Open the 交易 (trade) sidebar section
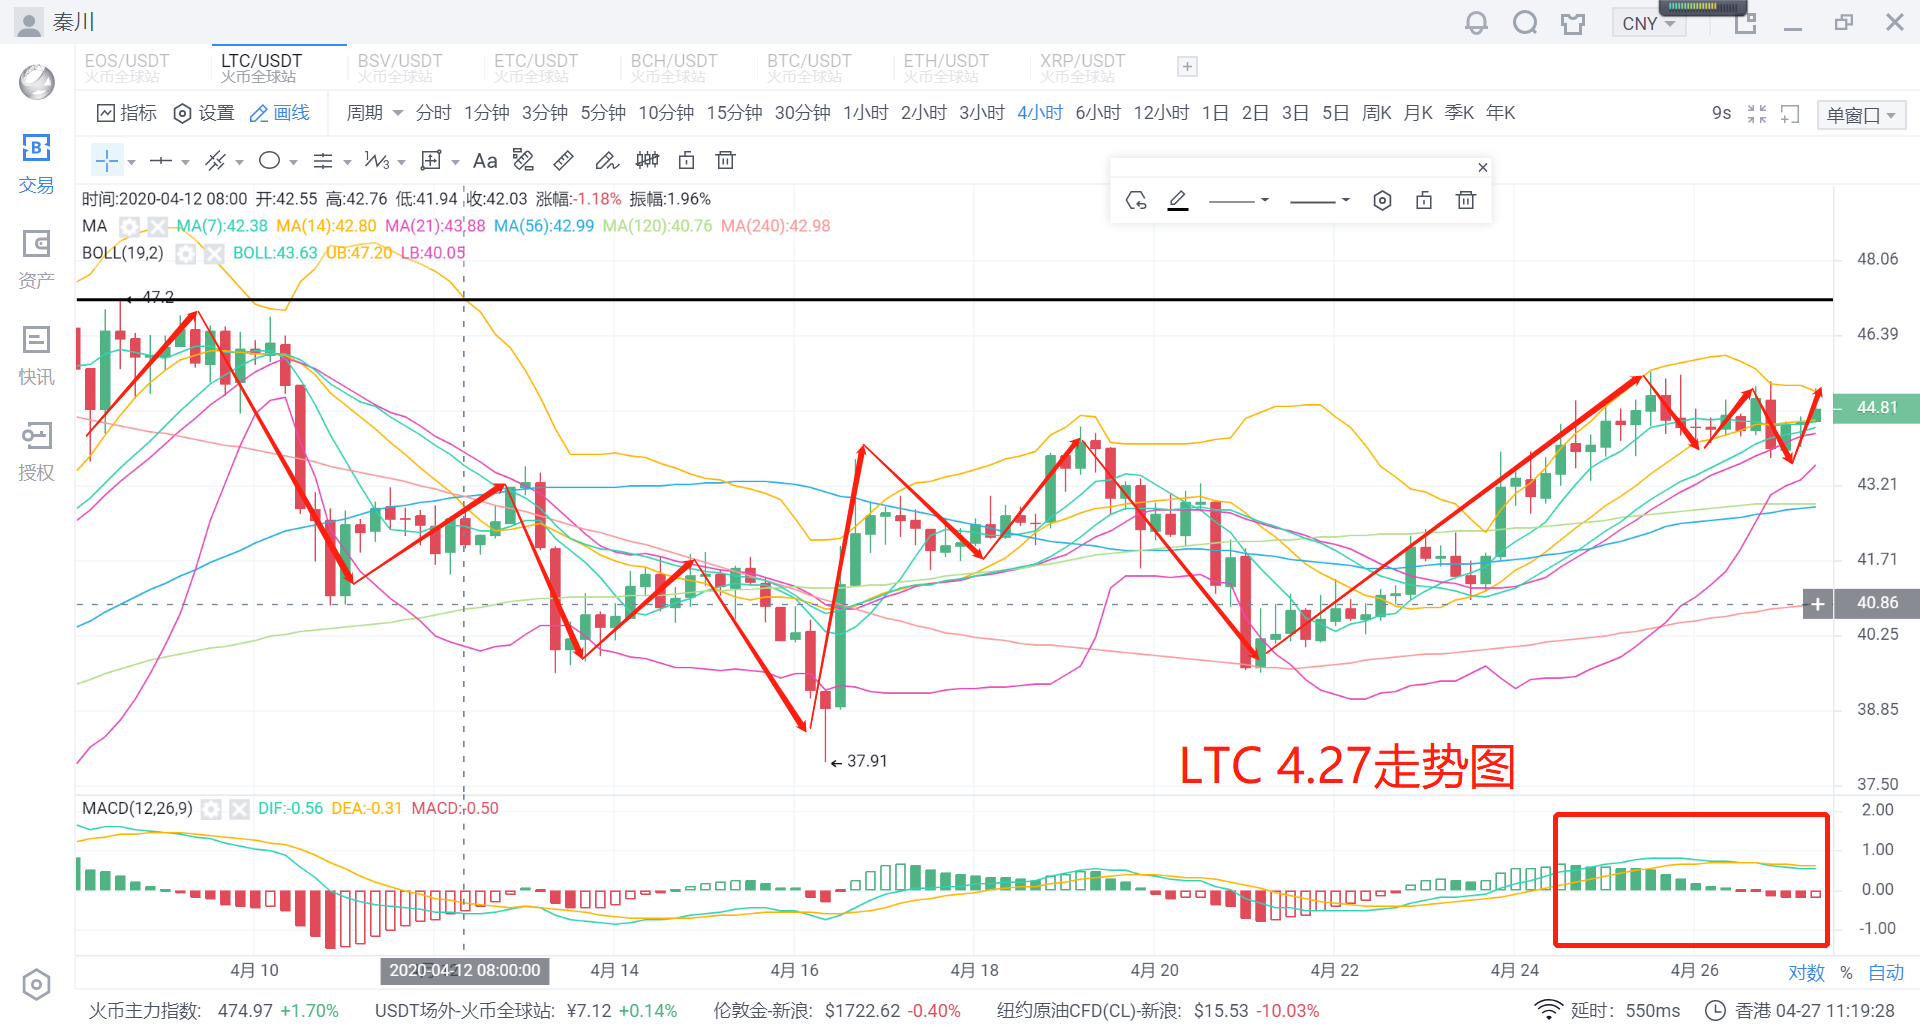The height and width of the screenshot is (1033, 1920). point(36,164)
